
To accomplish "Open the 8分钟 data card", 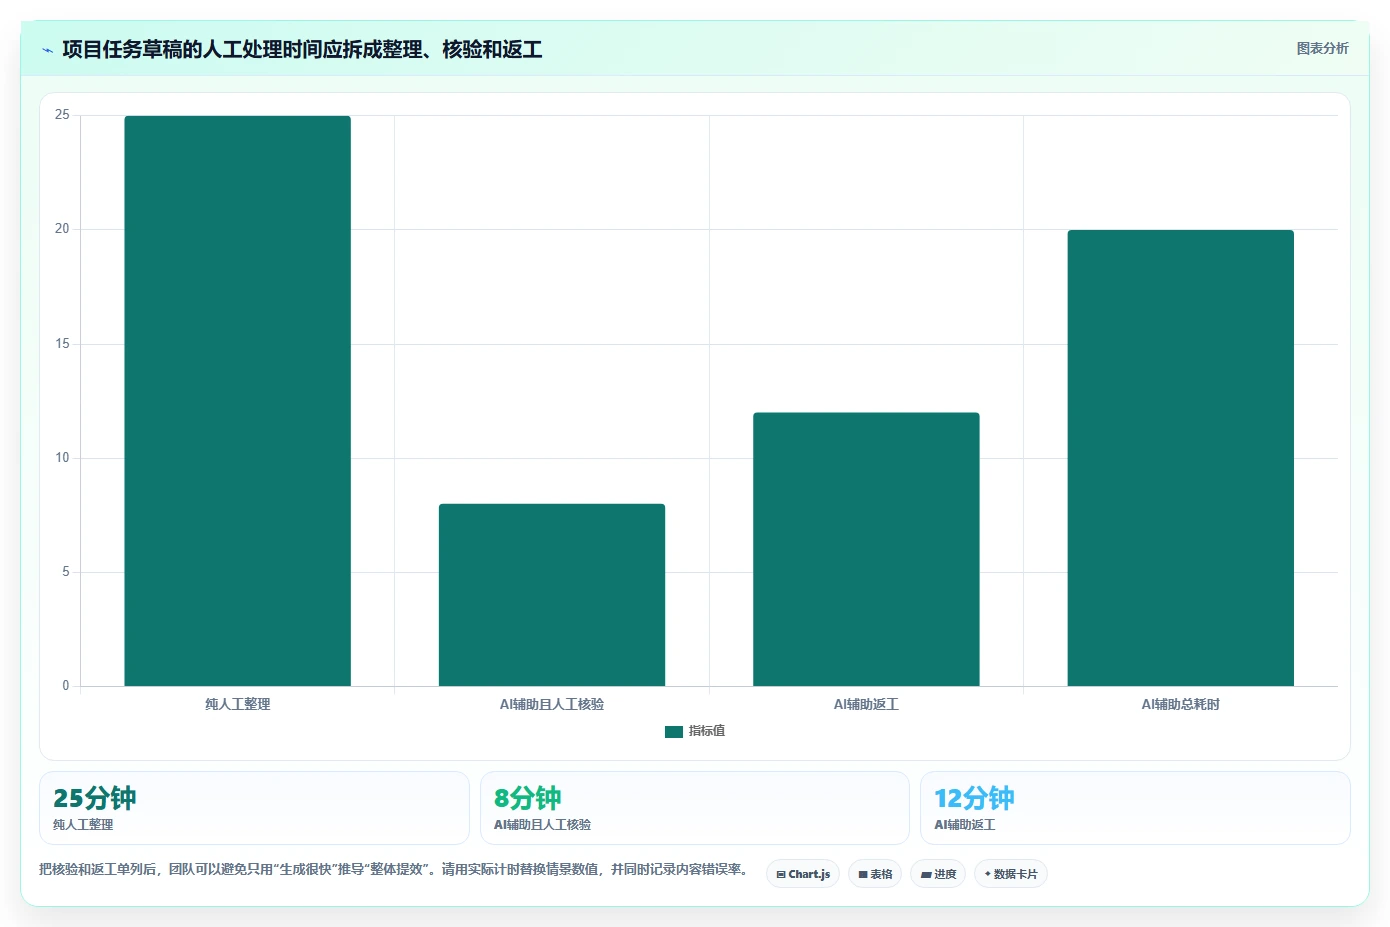I will click(x=695, y=808).
